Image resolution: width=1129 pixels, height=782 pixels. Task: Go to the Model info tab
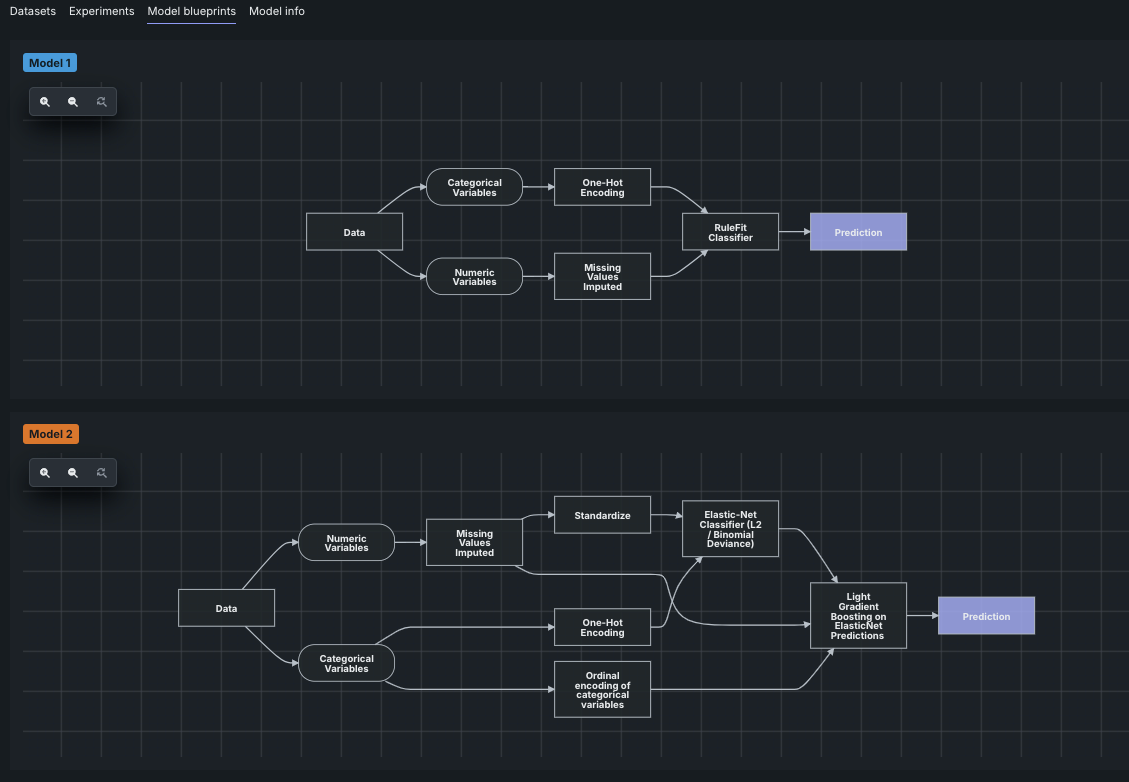tap(277, 11)
